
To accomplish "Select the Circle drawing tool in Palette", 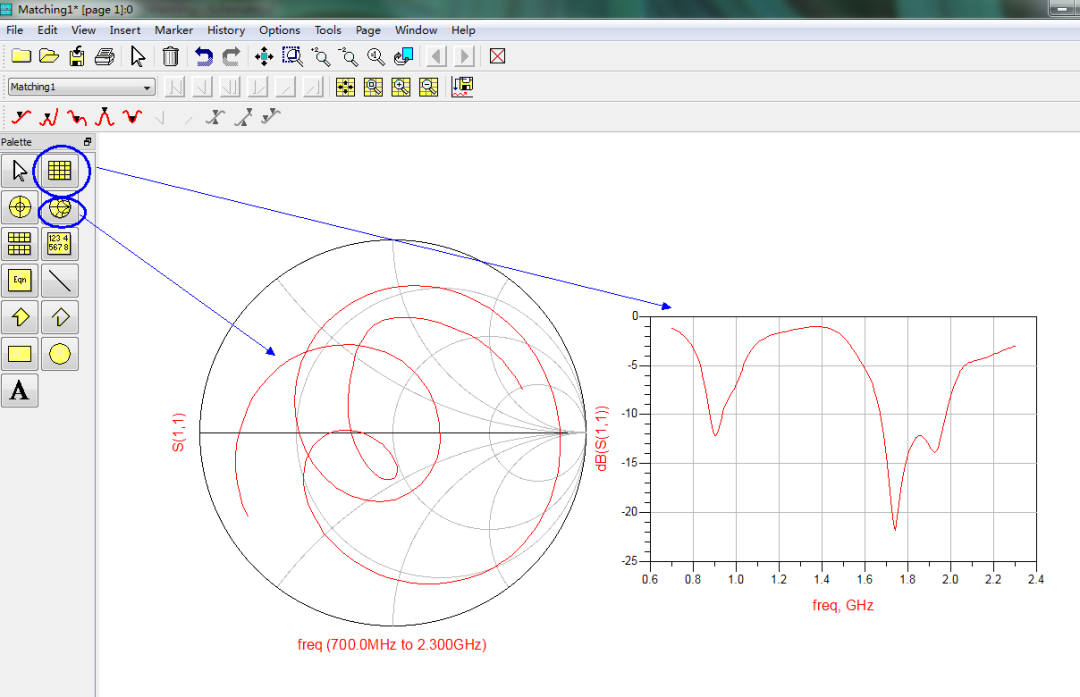I will click(59, 354).
